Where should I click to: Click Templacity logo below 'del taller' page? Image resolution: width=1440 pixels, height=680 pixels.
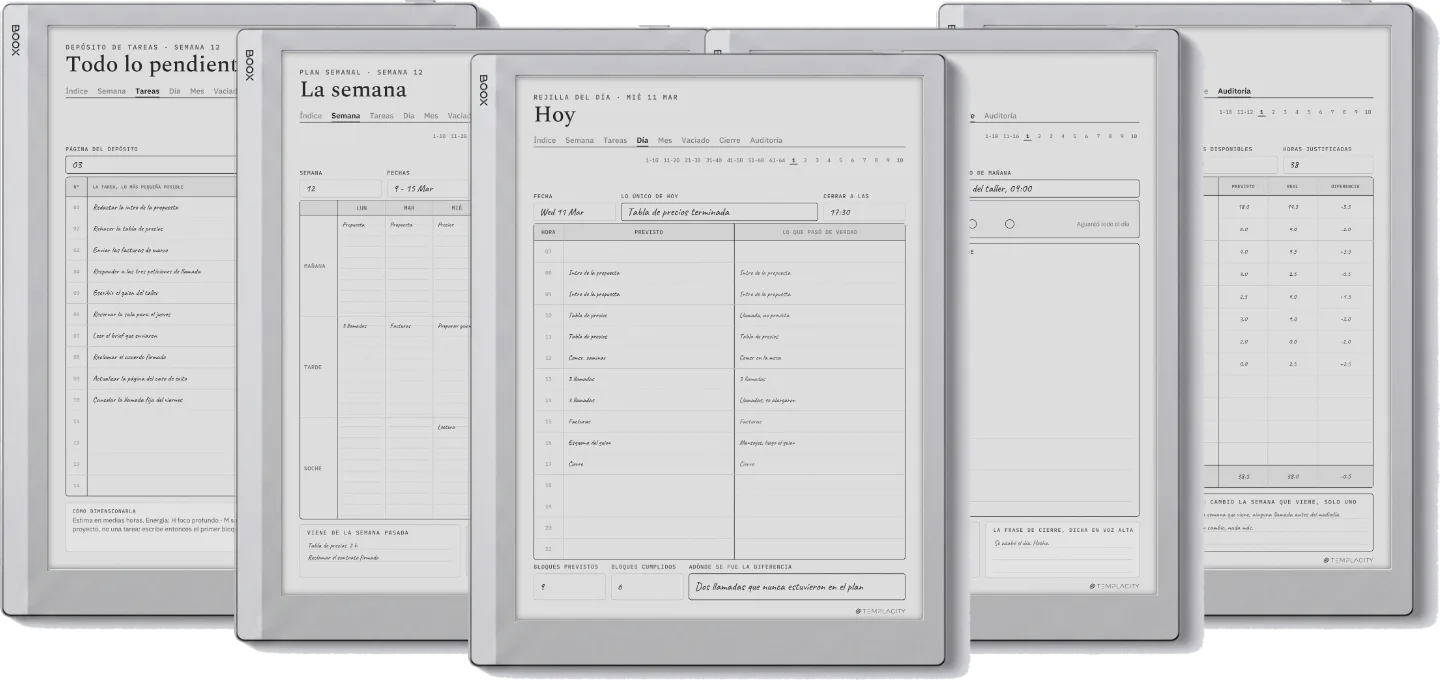coord(1114,586)
